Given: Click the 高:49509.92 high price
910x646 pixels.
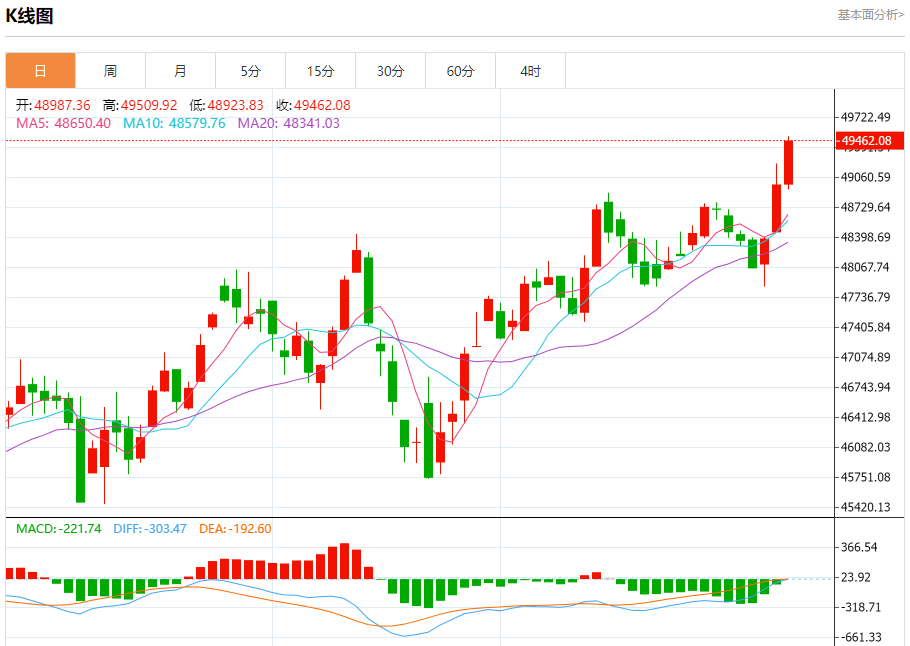Looking at the screenshot, I should (140, 105).
